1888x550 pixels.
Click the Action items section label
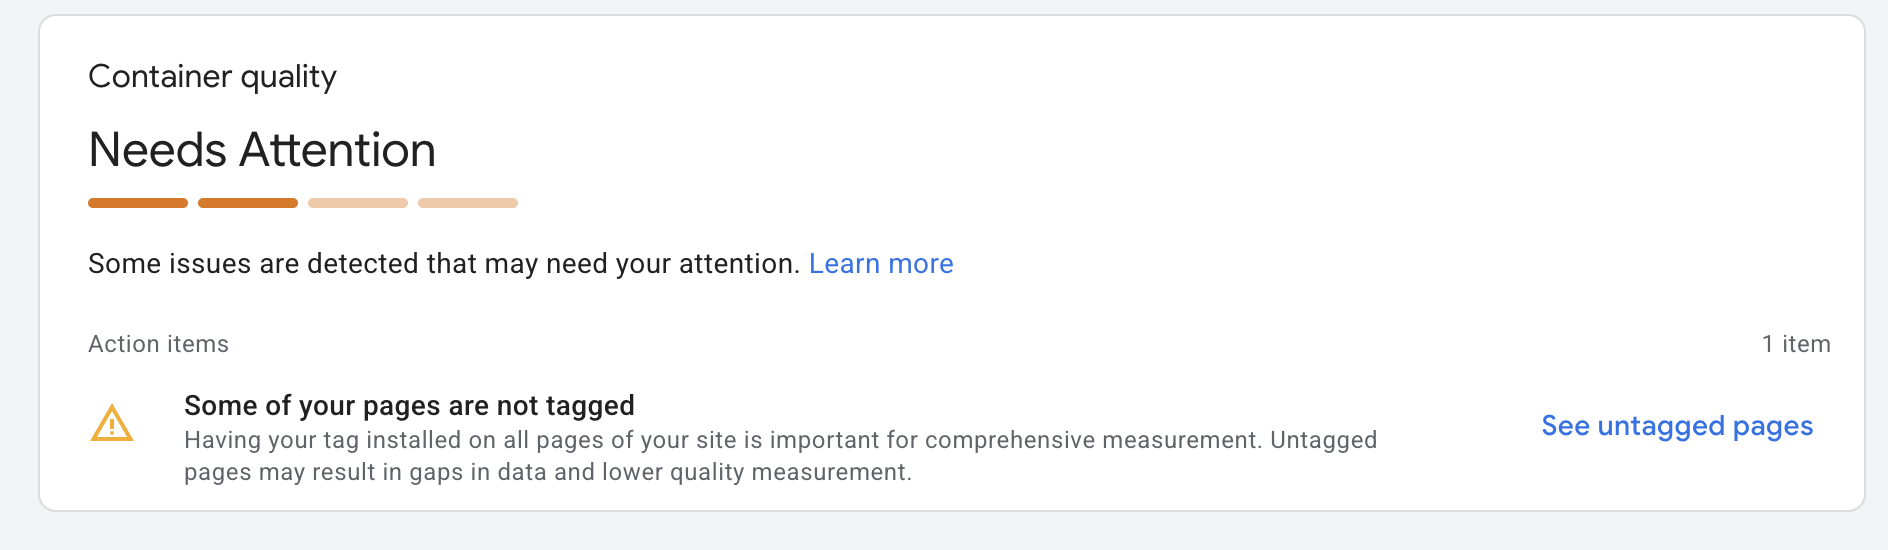[x=158, y=344]
